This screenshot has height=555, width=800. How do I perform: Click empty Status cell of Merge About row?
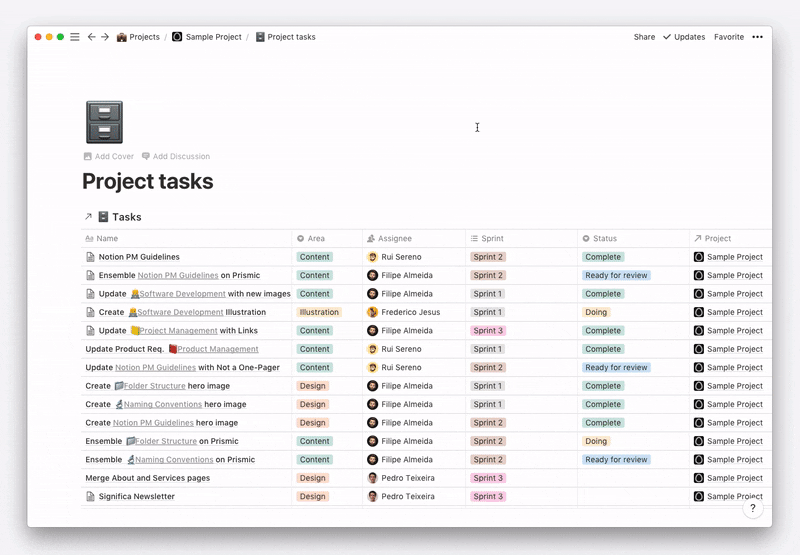[x=633, y=478]
